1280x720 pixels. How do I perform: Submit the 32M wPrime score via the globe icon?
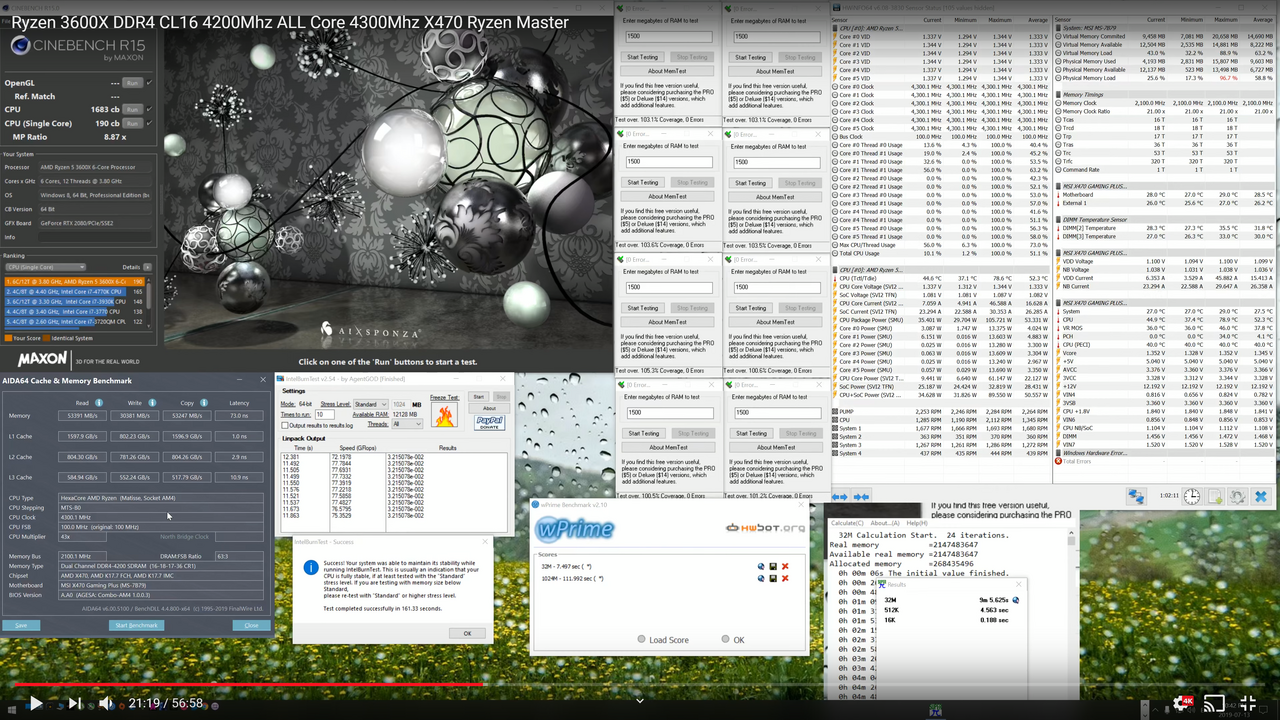point(761,566)
